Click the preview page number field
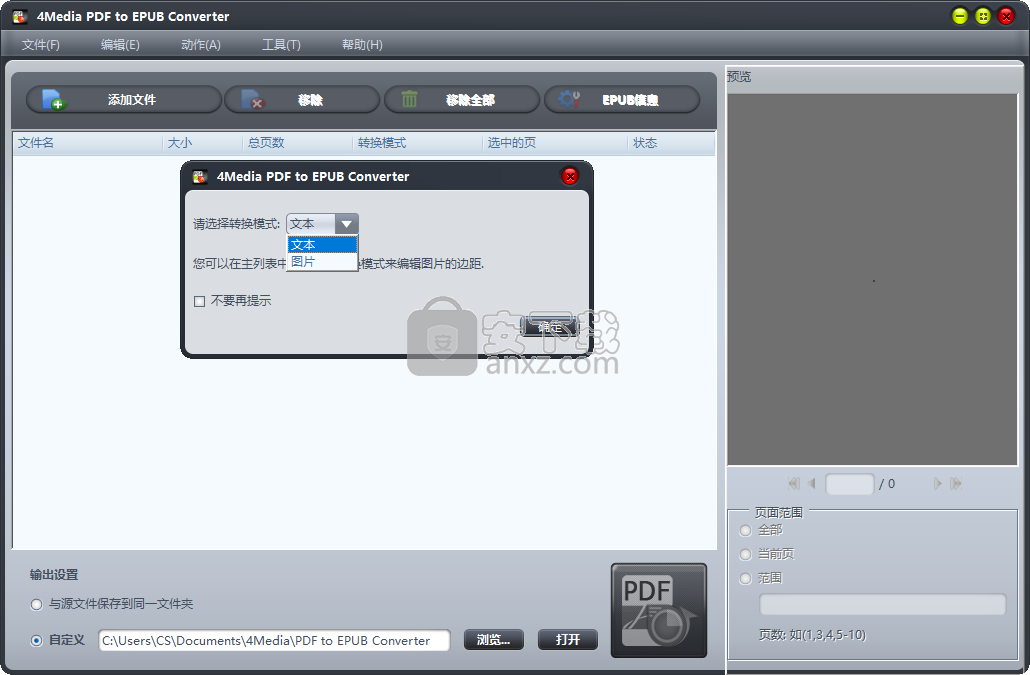 click(849, 484)
